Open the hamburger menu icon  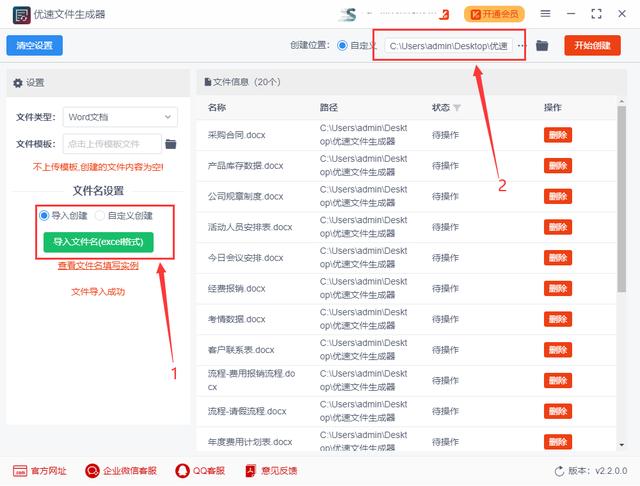545,14
